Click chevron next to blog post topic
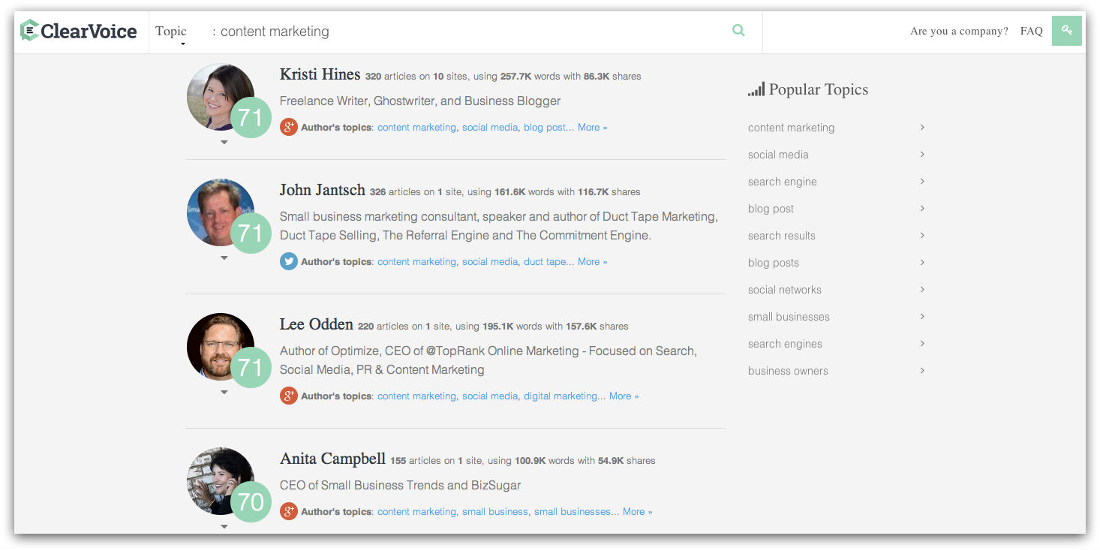 point(923,208)
